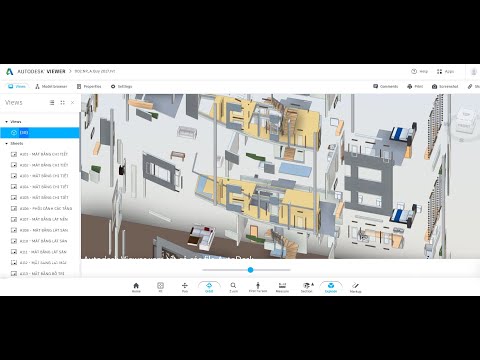Click the sheet icon beside A208
The width and height of the screenshot is (480, 360).
point(14,230)
